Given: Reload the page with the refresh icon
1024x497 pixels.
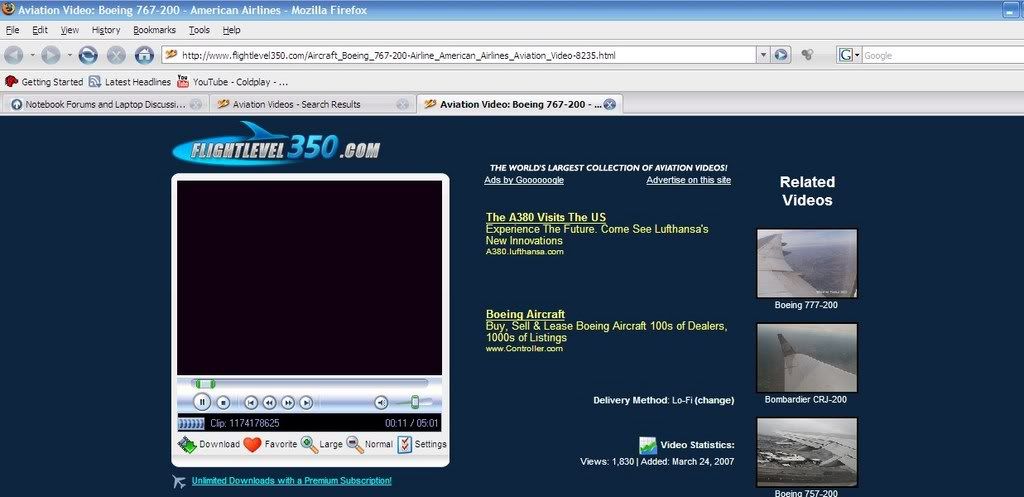Looking at the screenshot, I should pos(88,56).
